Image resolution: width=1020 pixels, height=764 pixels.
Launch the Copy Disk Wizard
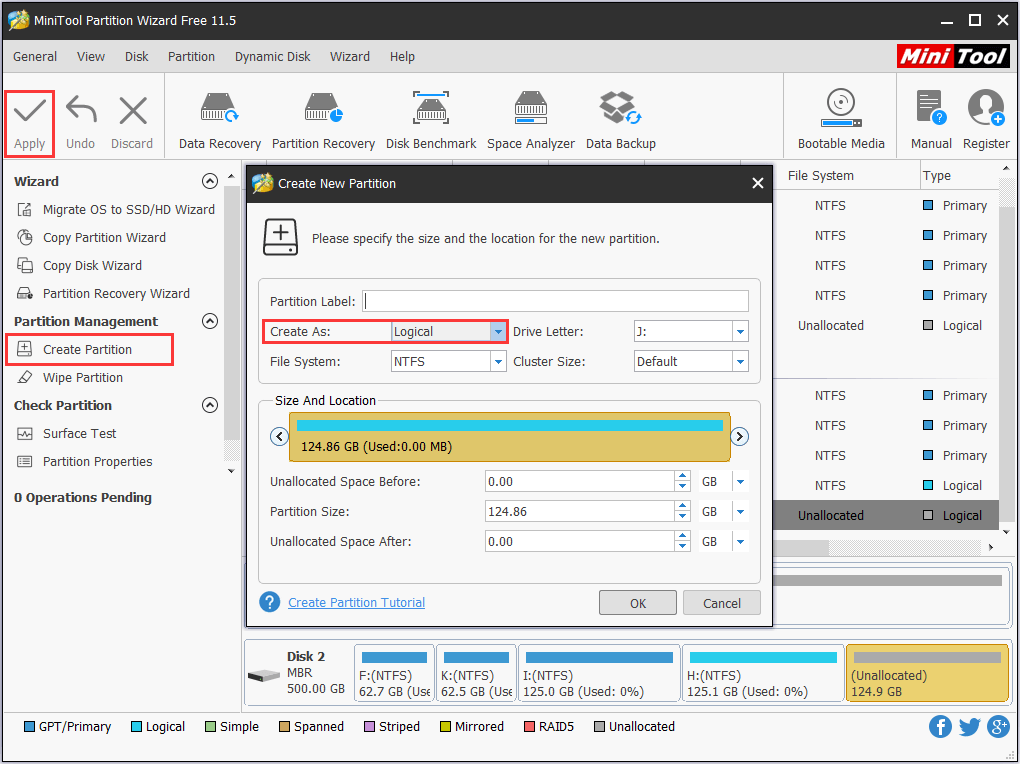click(x=79, y=266)
